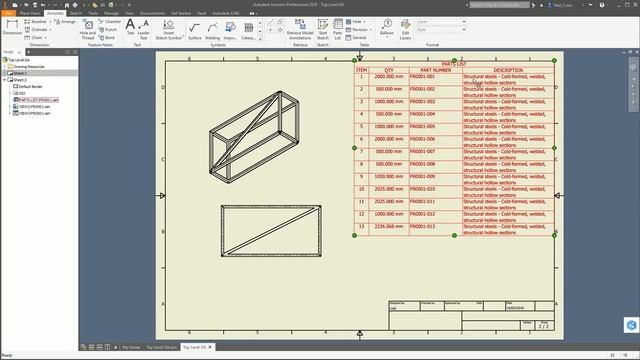
Task: Switch to the My Home document tab
Action: 131,347
